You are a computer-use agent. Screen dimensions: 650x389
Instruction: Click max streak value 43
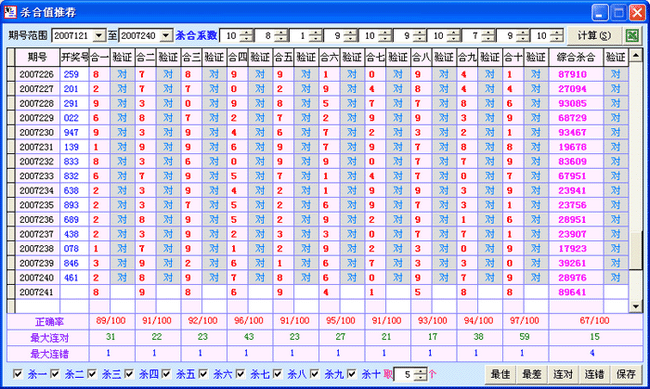click(x=249, y=337)
